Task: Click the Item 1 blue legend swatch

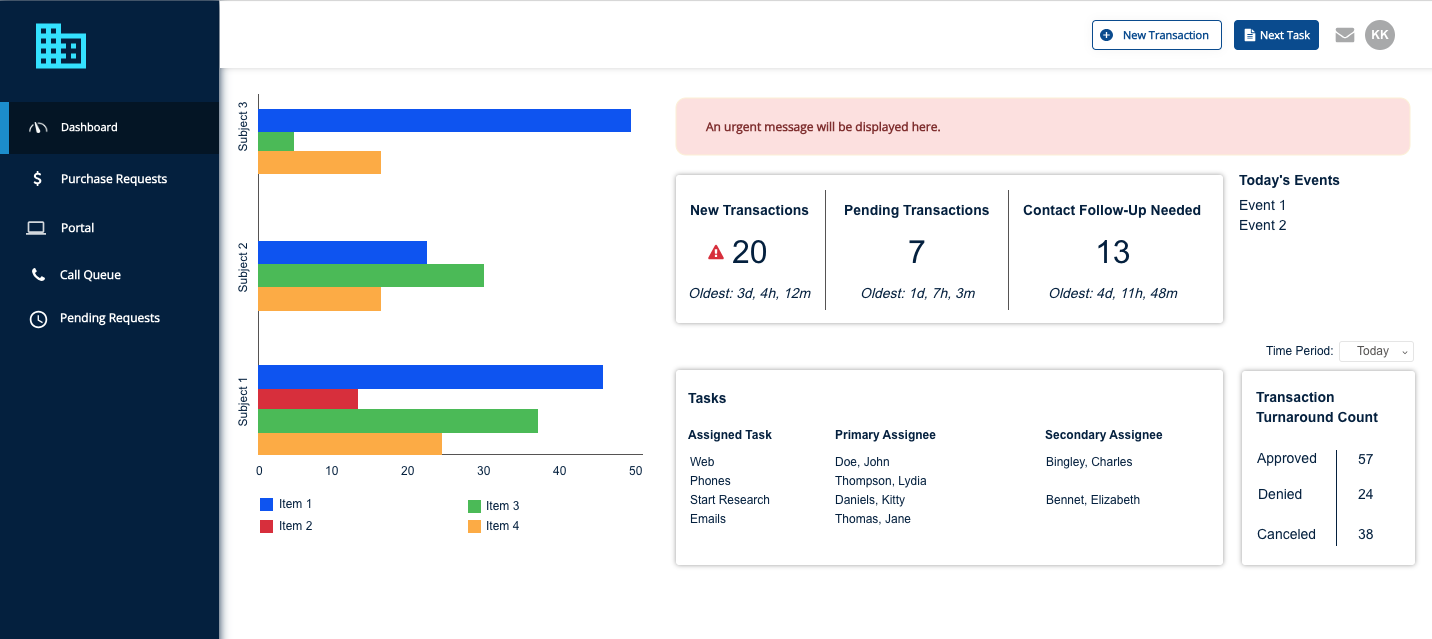Action: click(x=266, y=505)
